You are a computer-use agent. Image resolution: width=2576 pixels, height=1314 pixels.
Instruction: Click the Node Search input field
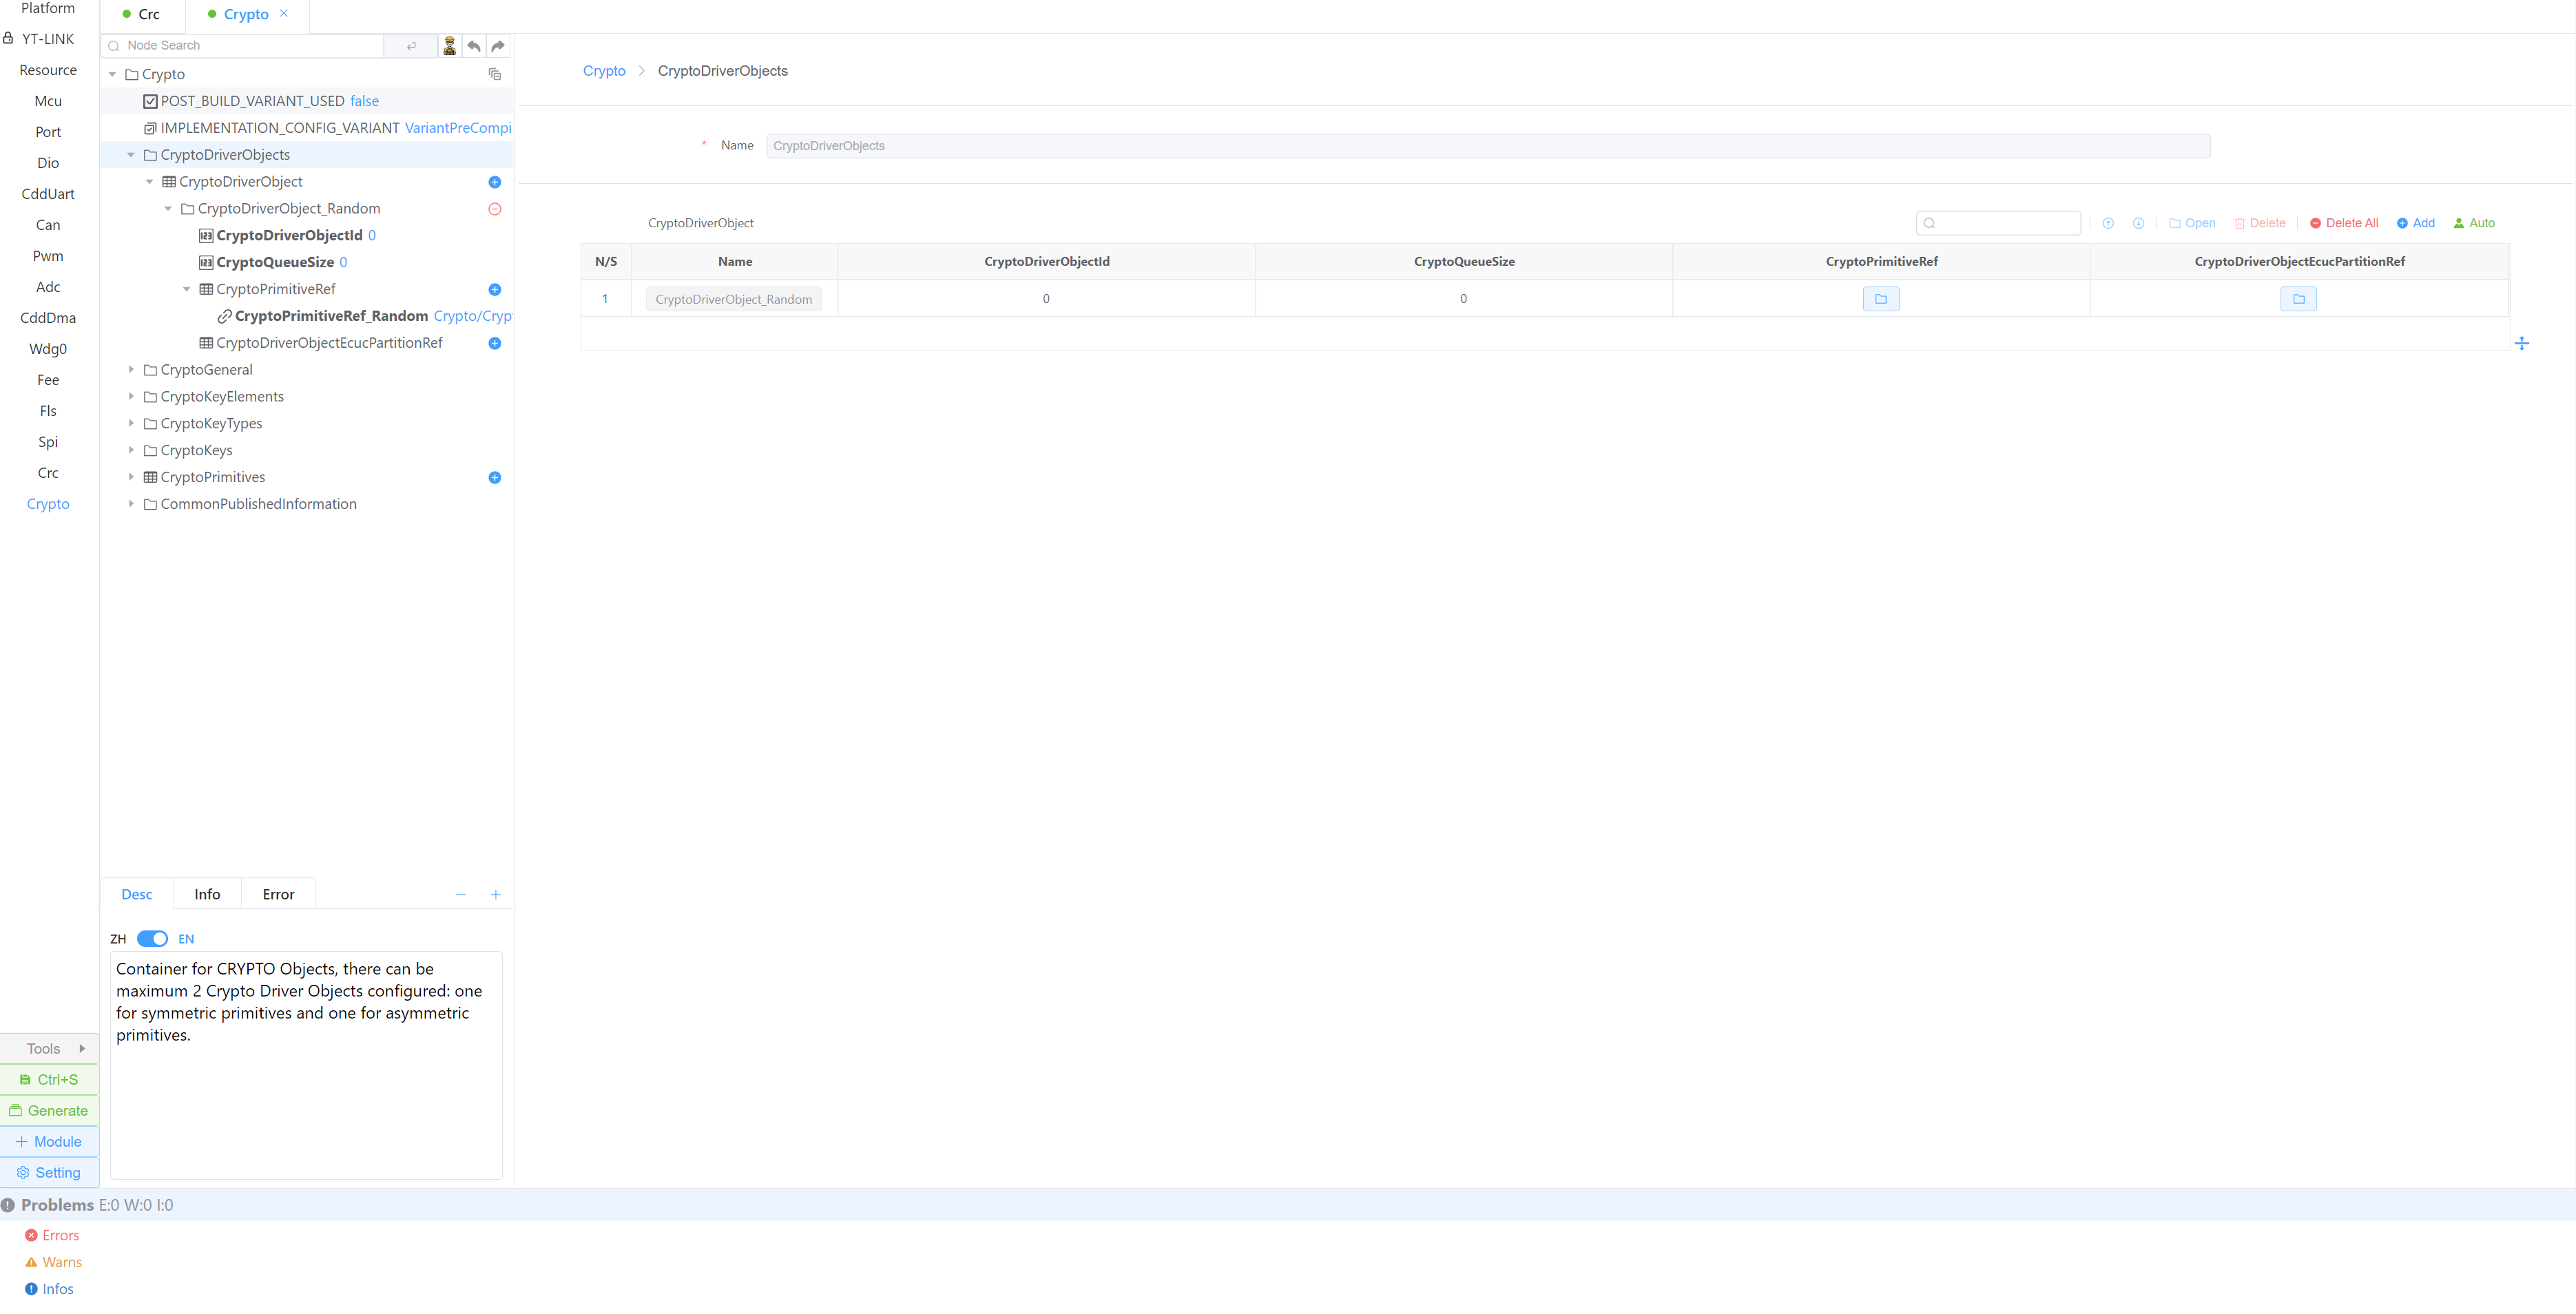pyautogui.click(x=250, y=45)
